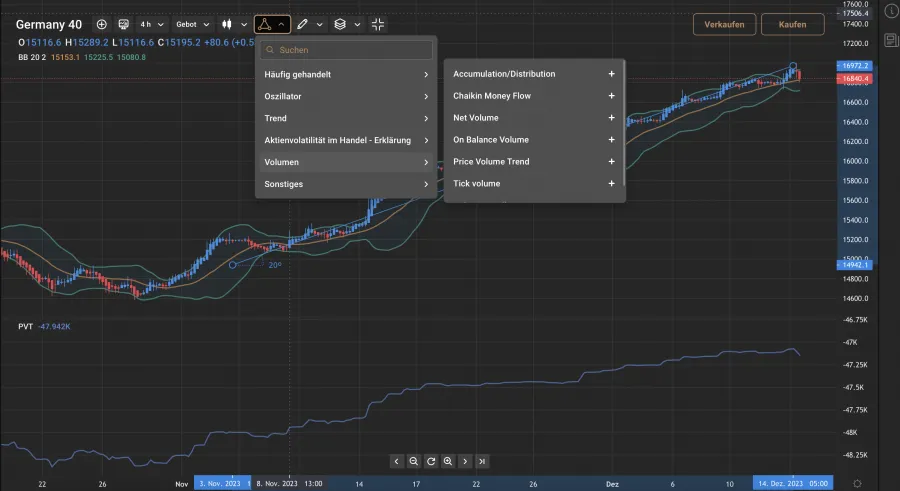Jump to latest bar with end arrow
This screenshot has width=900, height=491.
tap(482, 461)
